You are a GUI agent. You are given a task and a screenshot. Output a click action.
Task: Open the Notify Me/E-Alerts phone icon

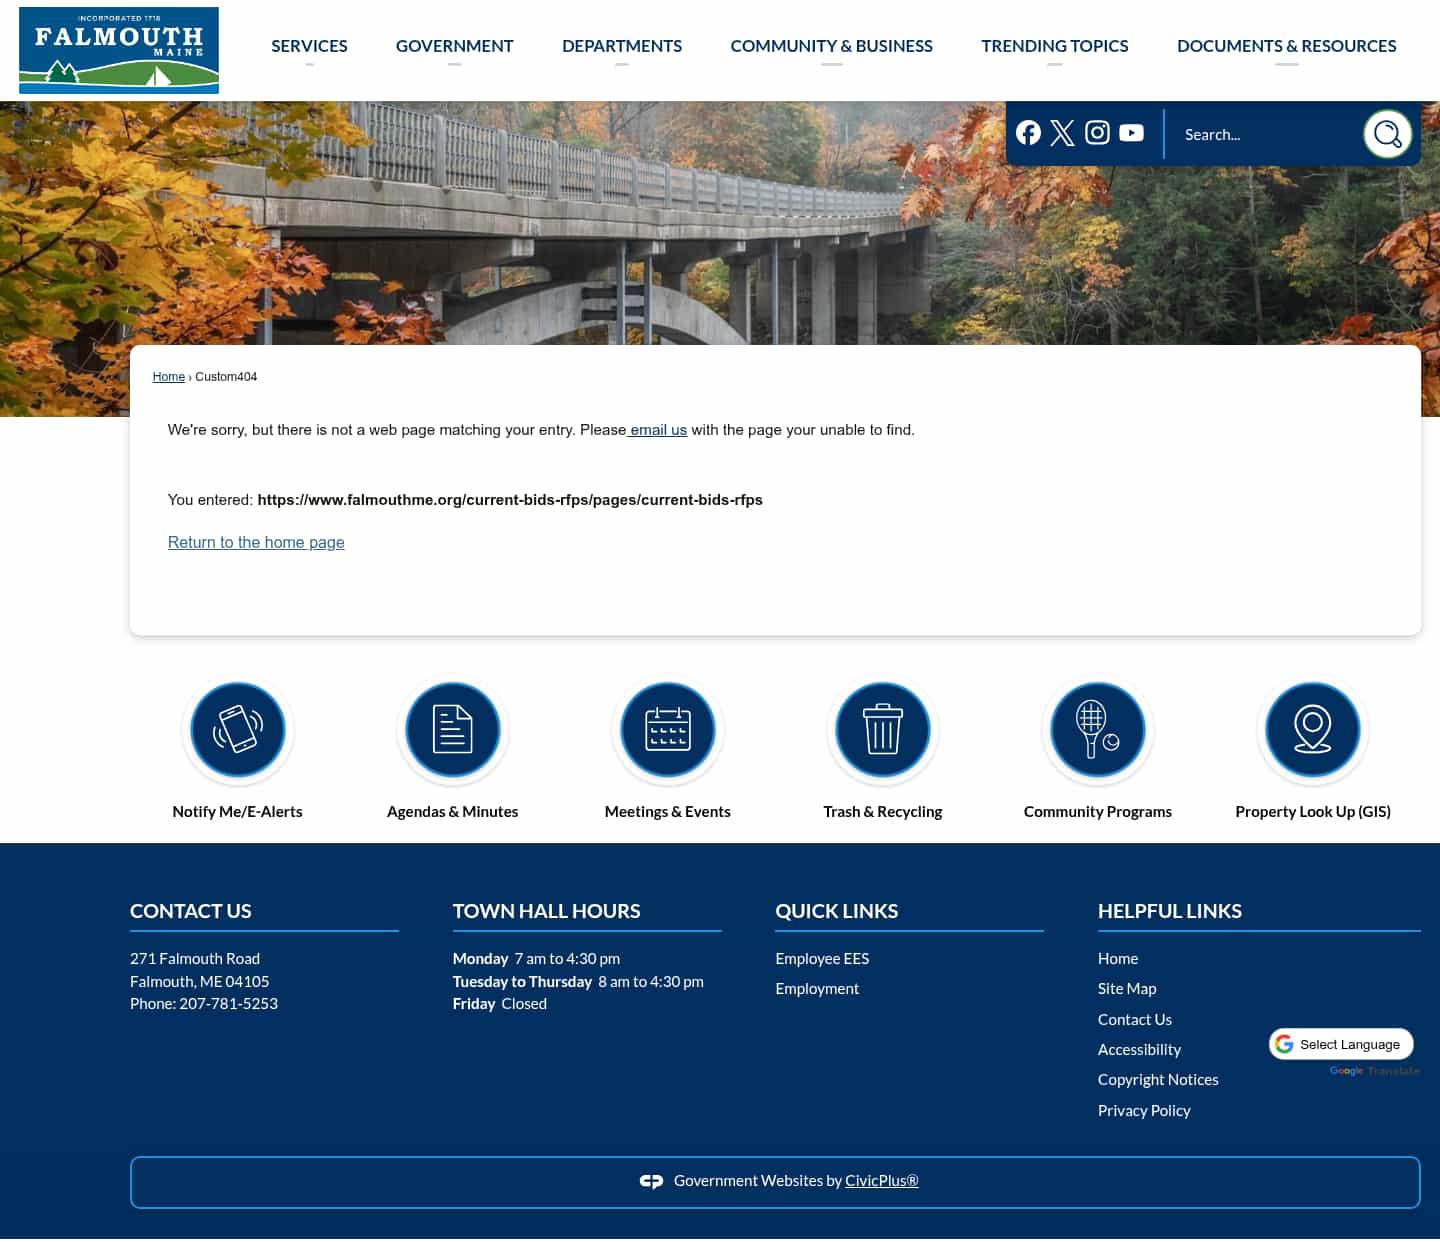238,730
